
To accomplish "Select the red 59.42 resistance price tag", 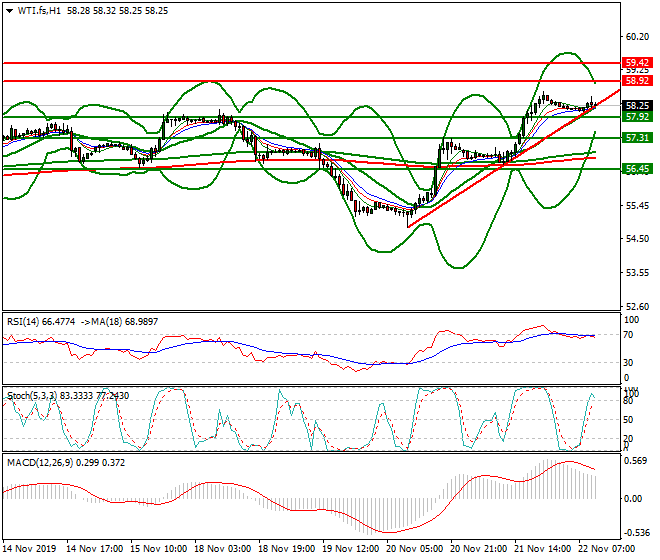I will [637, 62].
